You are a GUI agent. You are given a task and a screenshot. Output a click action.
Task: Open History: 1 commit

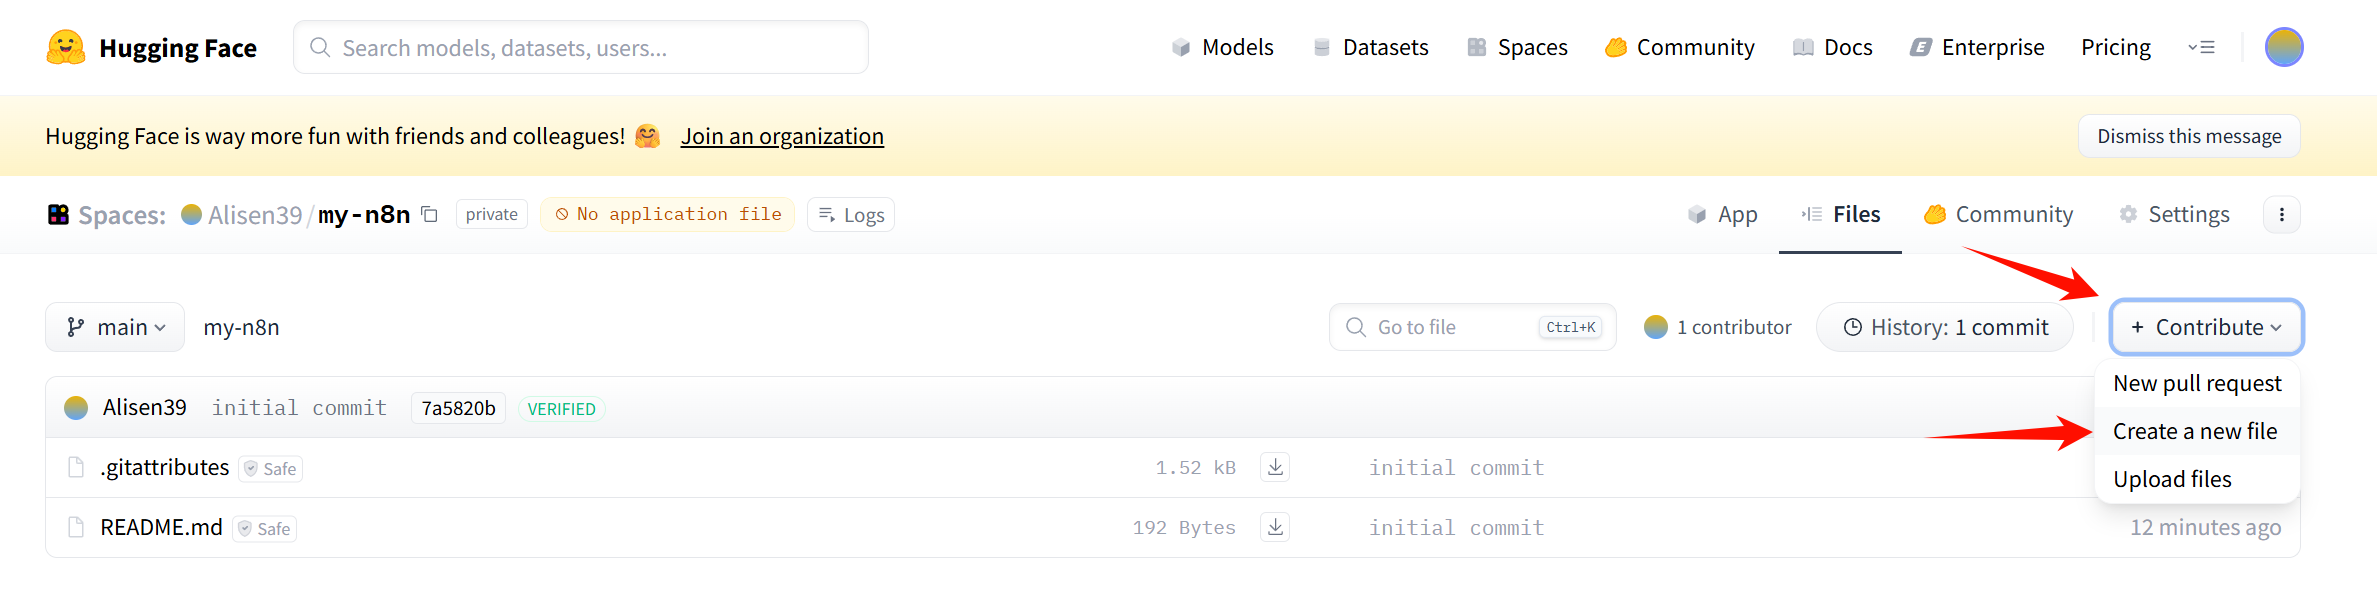(x=1945, y=327)
